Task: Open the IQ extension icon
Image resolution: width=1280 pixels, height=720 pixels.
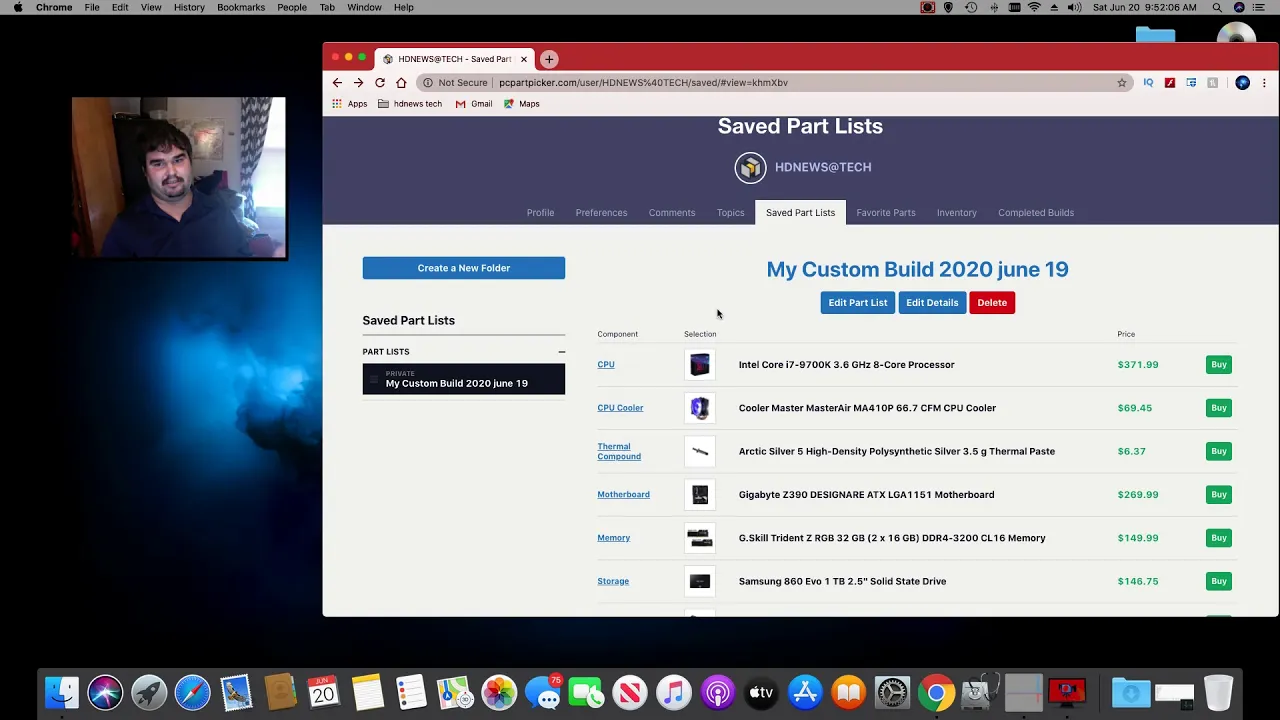Action: tap(1148, 83)
